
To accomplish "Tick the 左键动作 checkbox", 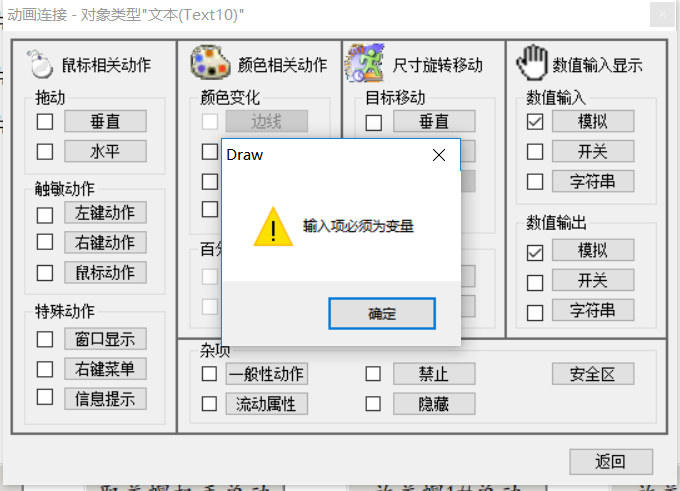I will click(x=45, y=215).
